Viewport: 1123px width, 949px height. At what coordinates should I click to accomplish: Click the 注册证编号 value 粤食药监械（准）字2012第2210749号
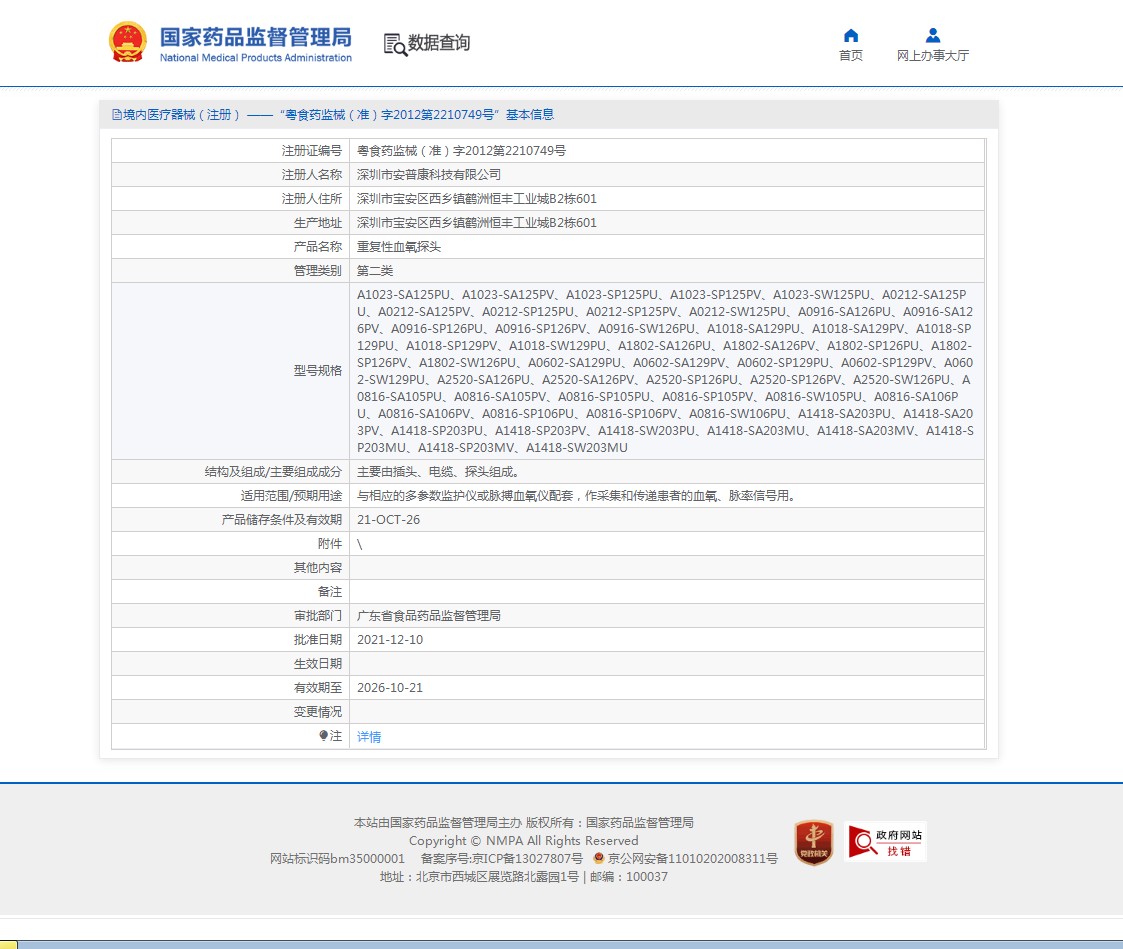461,150
